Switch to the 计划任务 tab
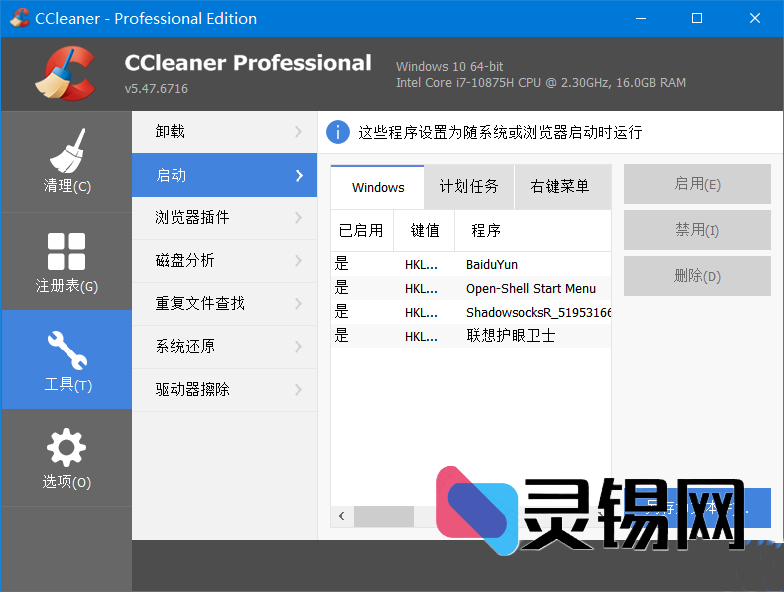 tap(469, 187)
